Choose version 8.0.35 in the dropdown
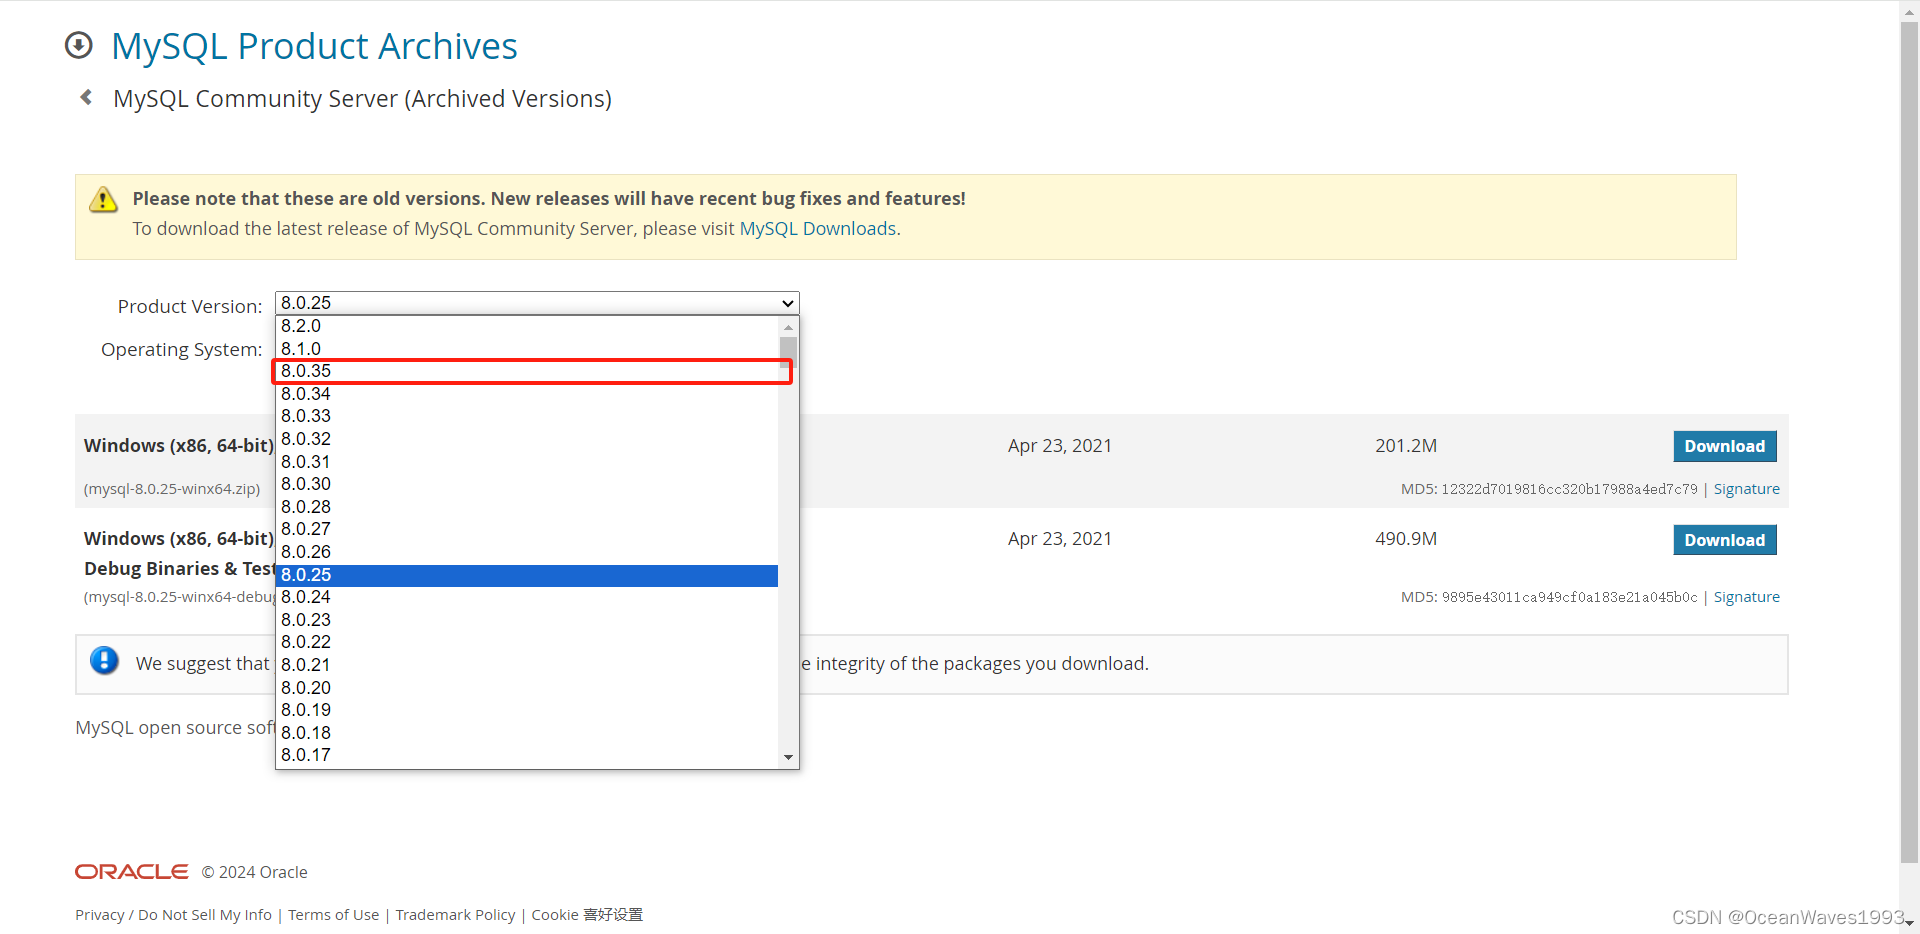Screen dimensions: 1920x934 click(527, 371)
